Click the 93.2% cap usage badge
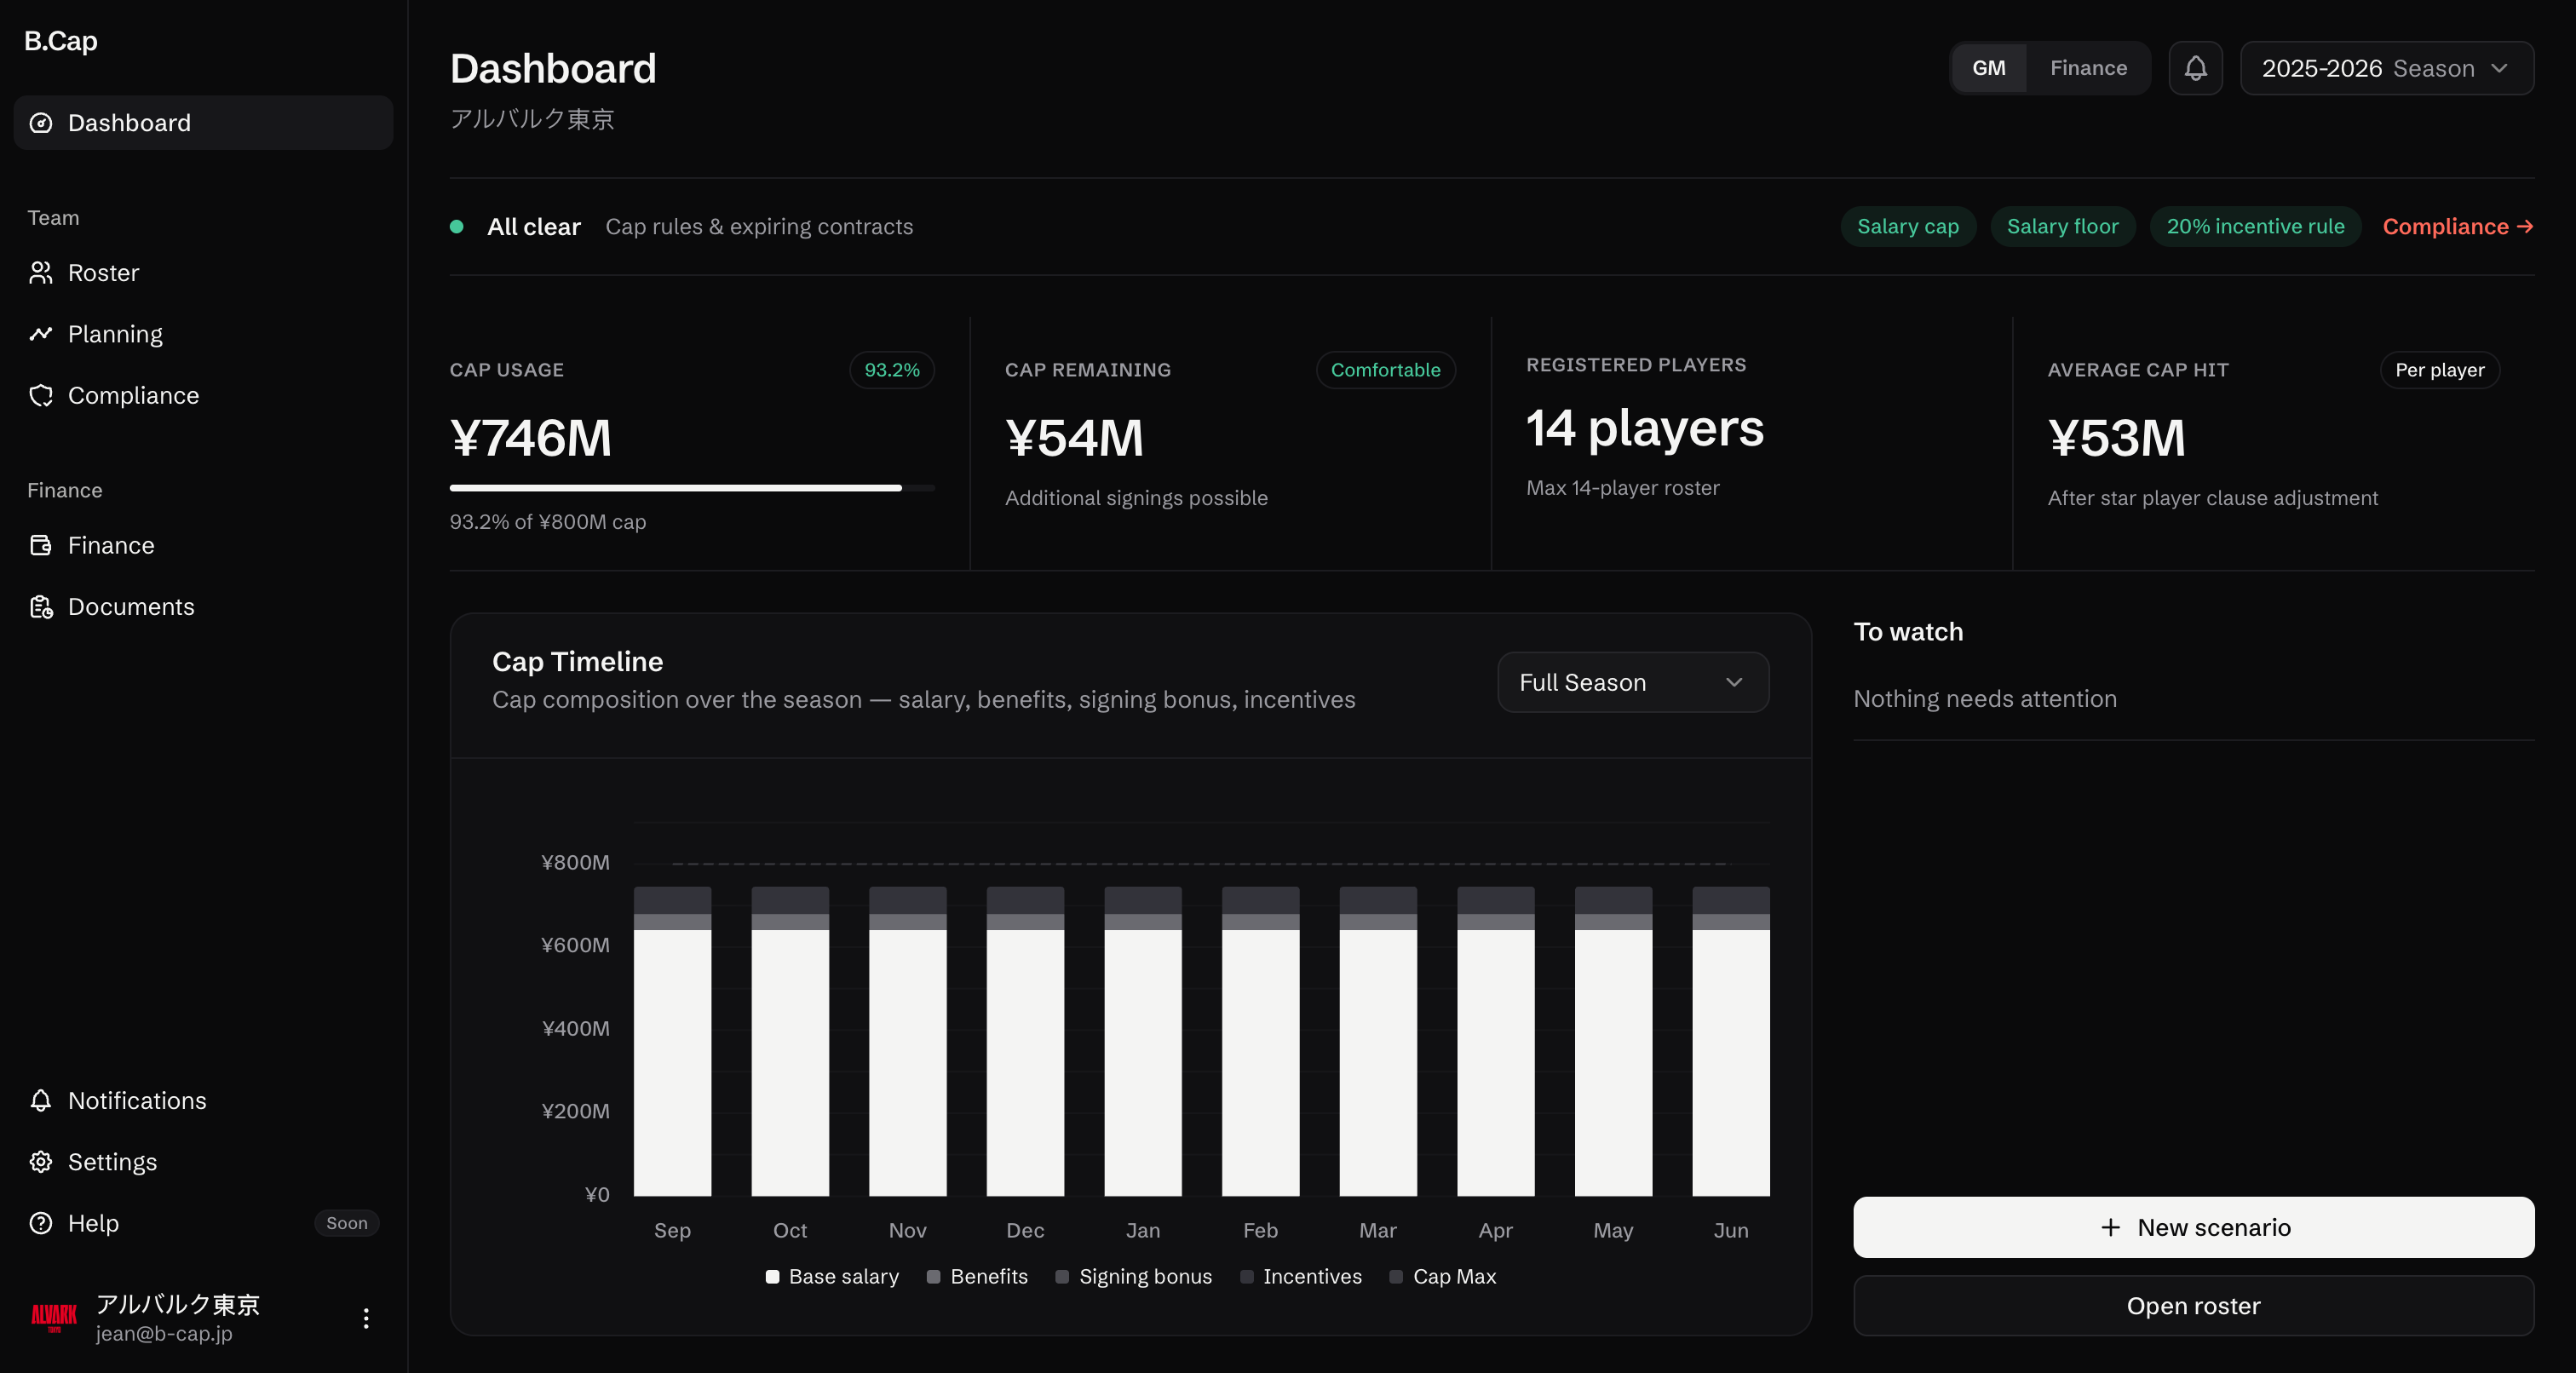2576x1373 pixels. coord(892,370)
